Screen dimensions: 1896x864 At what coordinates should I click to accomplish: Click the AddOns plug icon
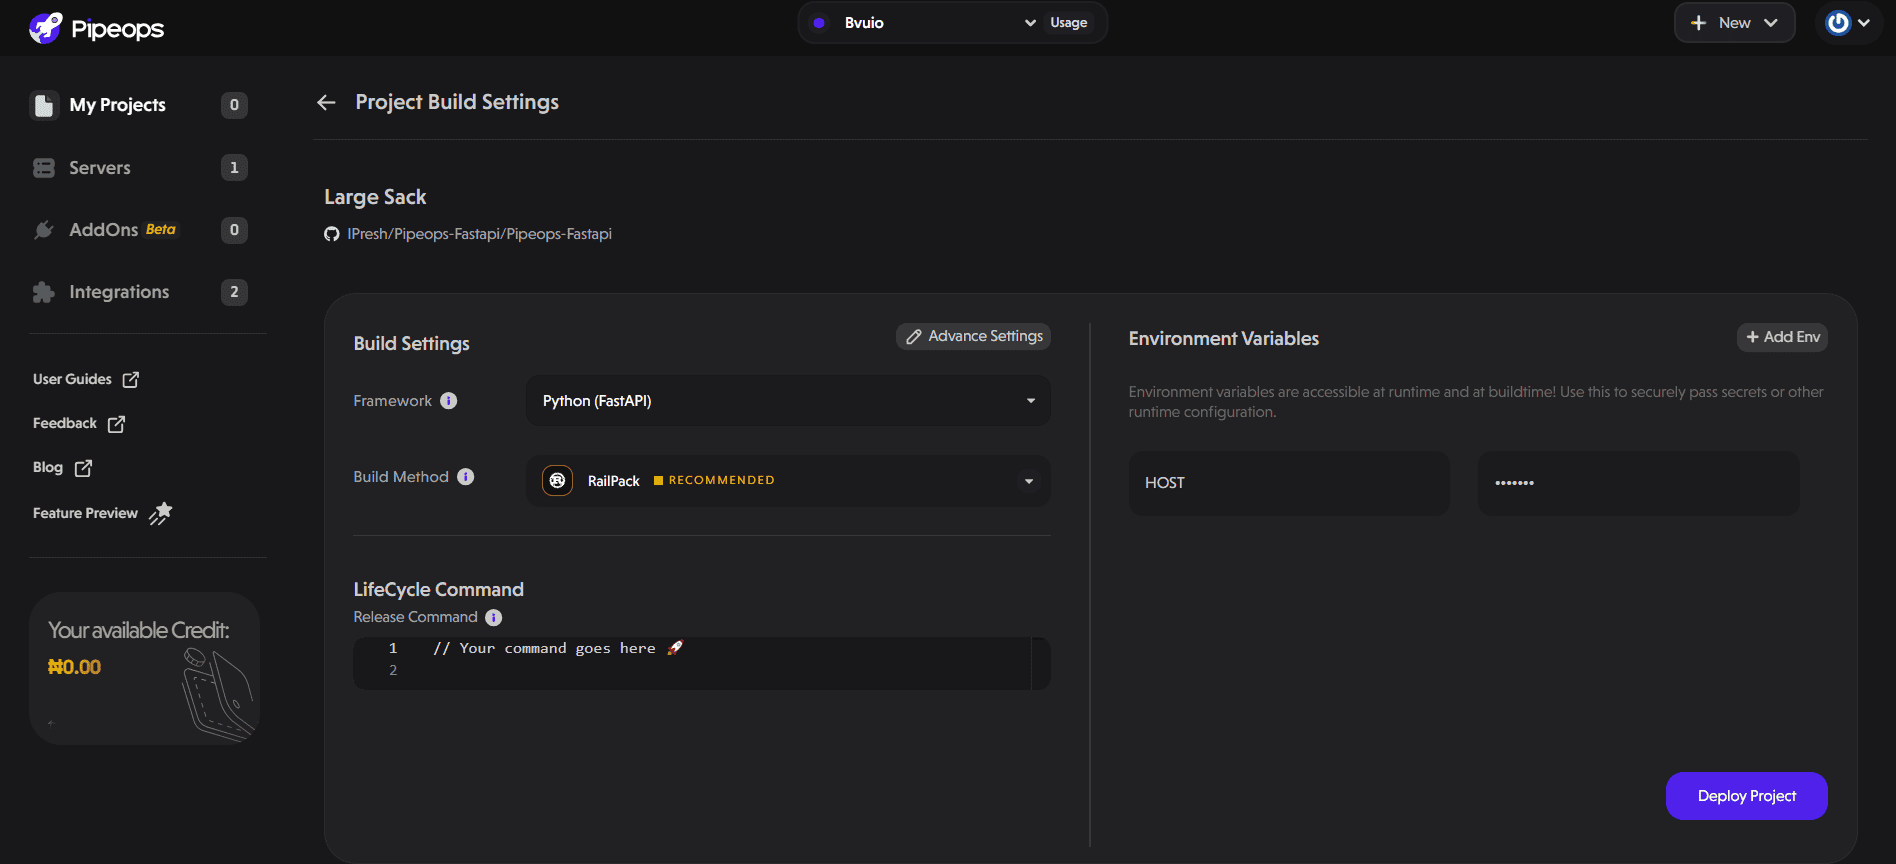(44, 230)
